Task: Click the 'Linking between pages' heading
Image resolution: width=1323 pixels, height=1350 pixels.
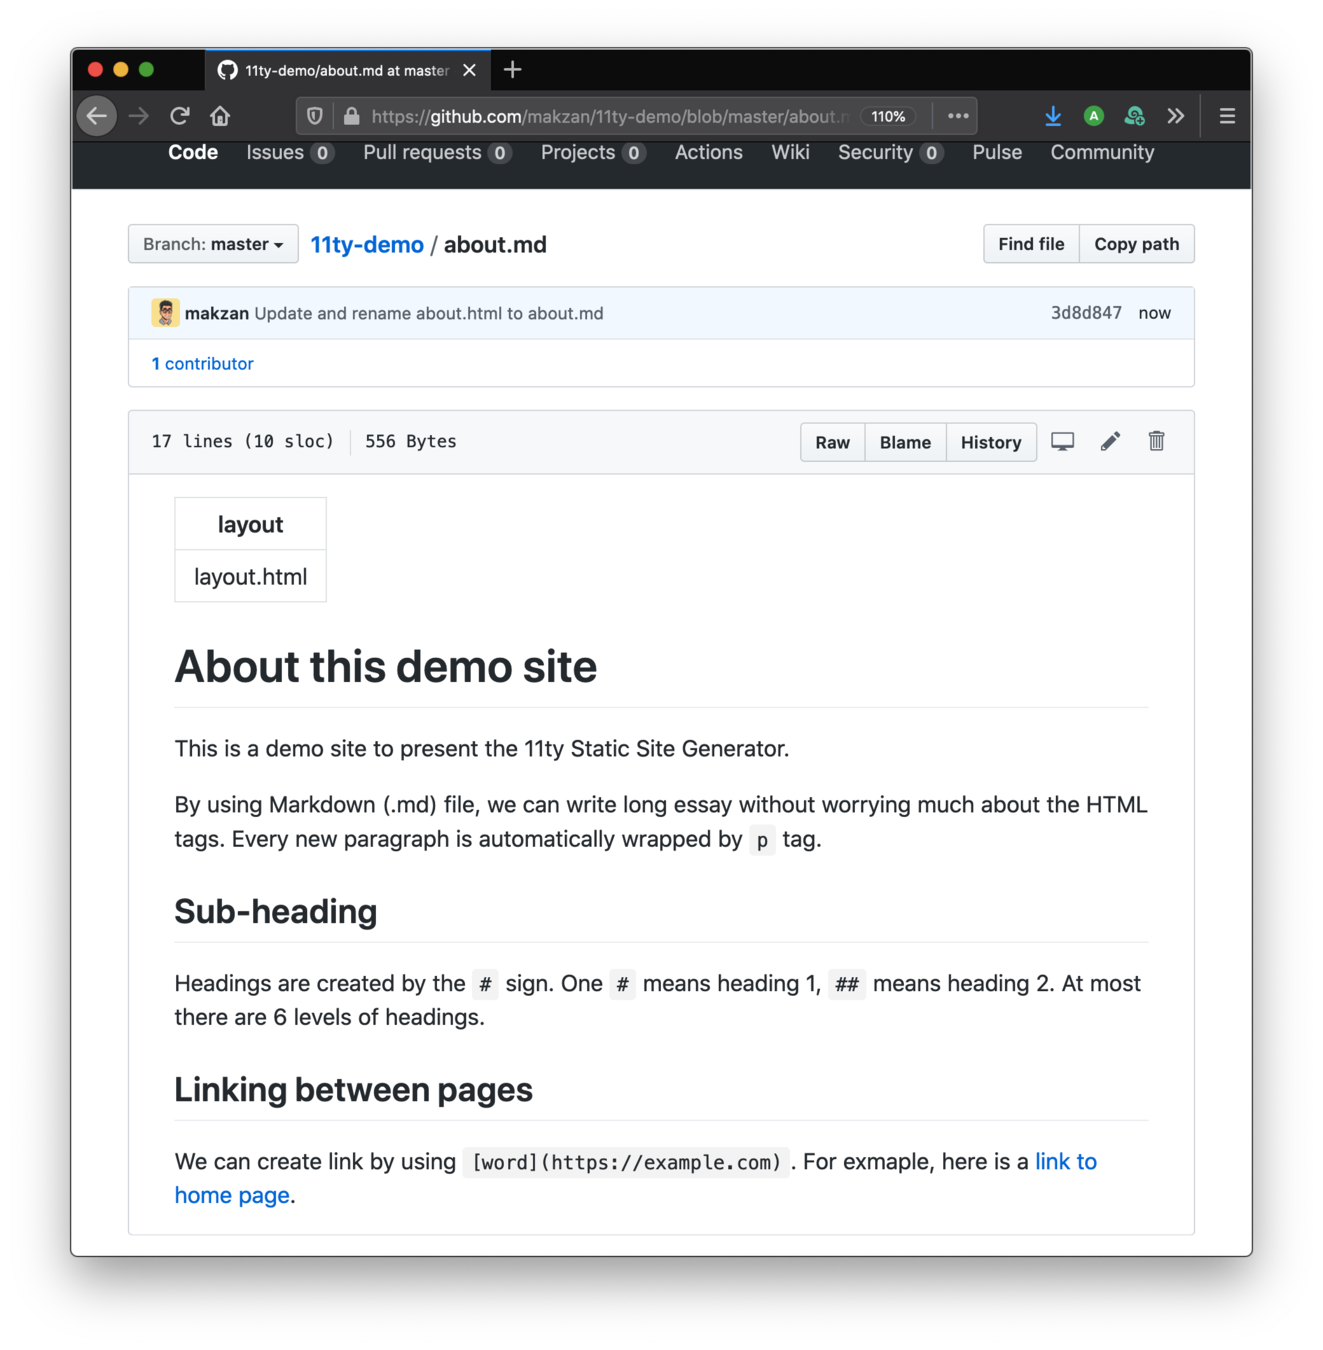Action: point(353,1089)
